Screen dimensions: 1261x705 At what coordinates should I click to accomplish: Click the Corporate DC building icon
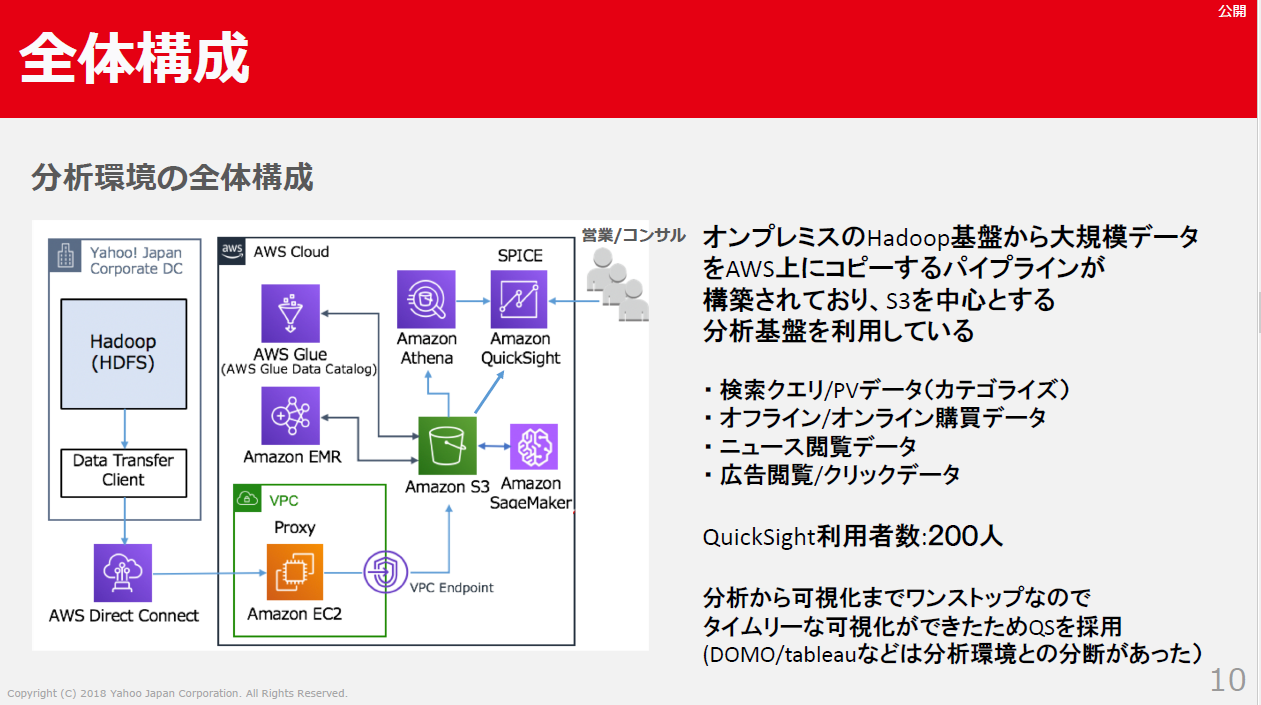tap(66, 258)
